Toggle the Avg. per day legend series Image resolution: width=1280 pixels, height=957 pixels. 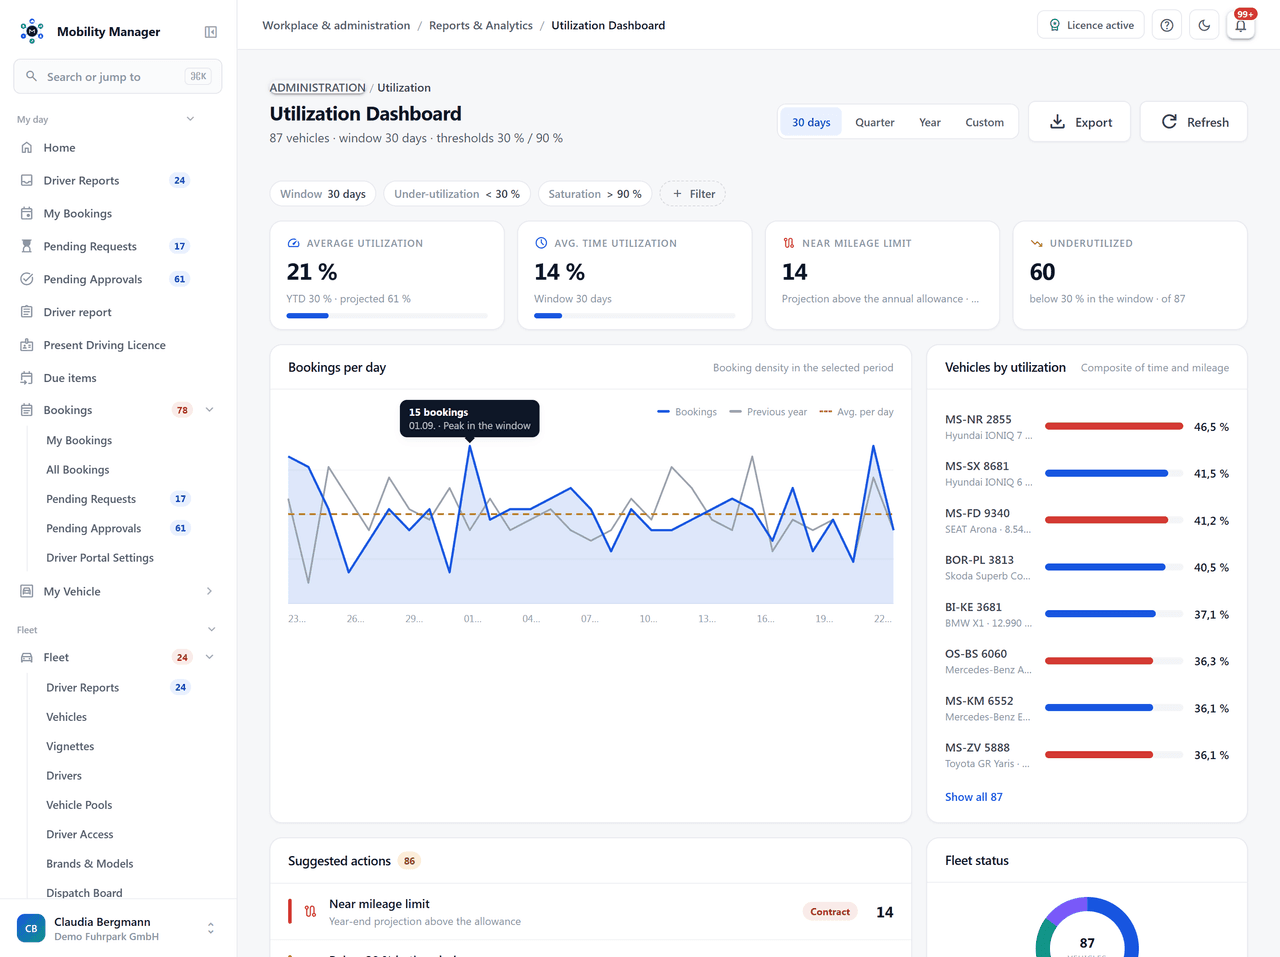click(x=856, y=412)
